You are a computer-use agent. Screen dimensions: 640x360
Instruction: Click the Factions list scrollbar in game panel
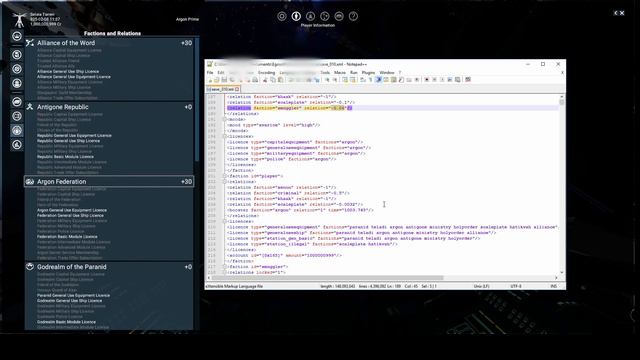point(197,100)
